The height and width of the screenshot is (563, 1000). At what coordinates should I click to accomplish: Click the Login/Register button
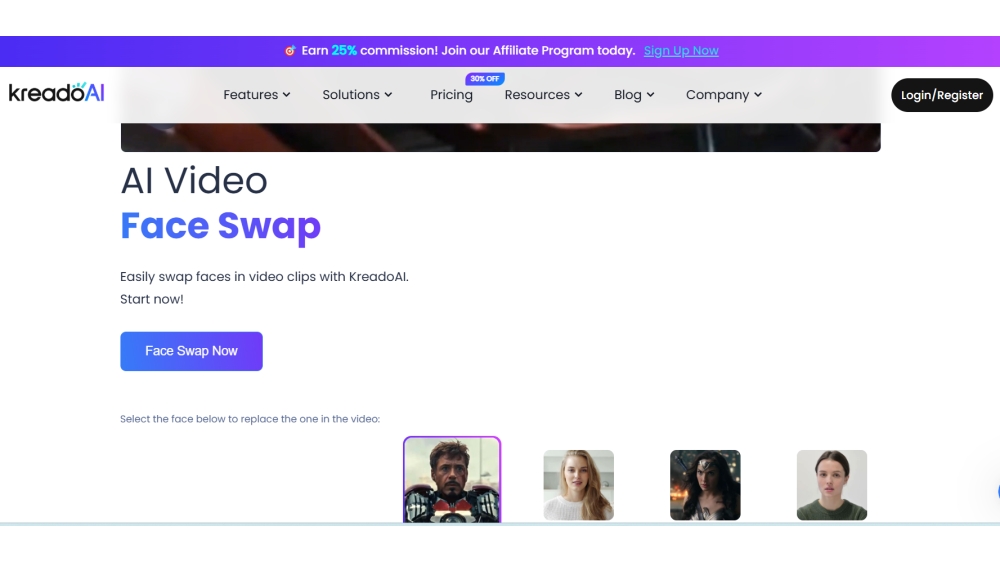[x=942, y=95]
